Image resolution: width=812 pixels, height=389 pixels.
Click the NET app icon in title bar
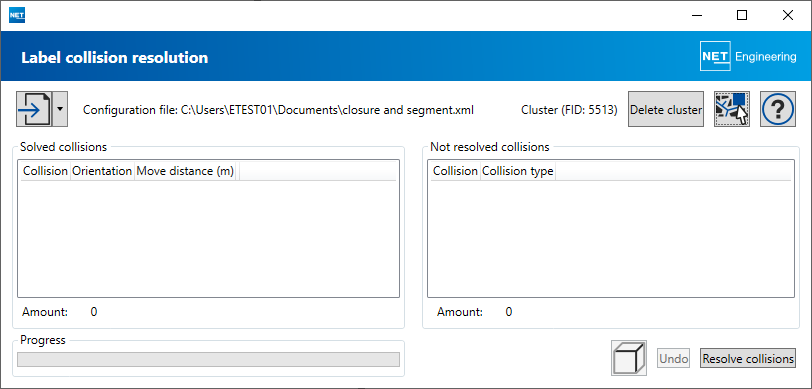click(17, 16)
